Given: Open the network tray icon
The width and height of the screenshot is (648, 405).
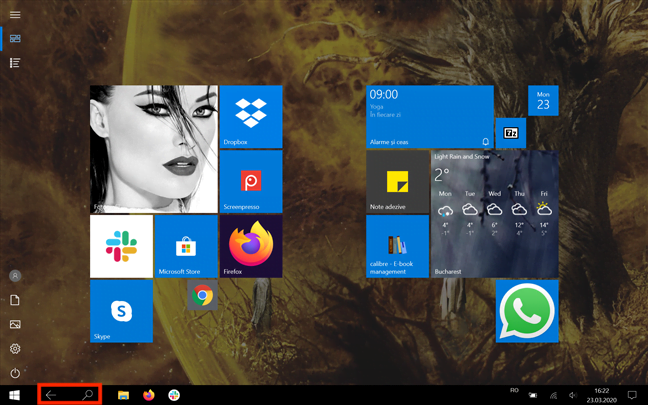Looking at the screenshot, I should pyautogui.click(x=553, y=395).
